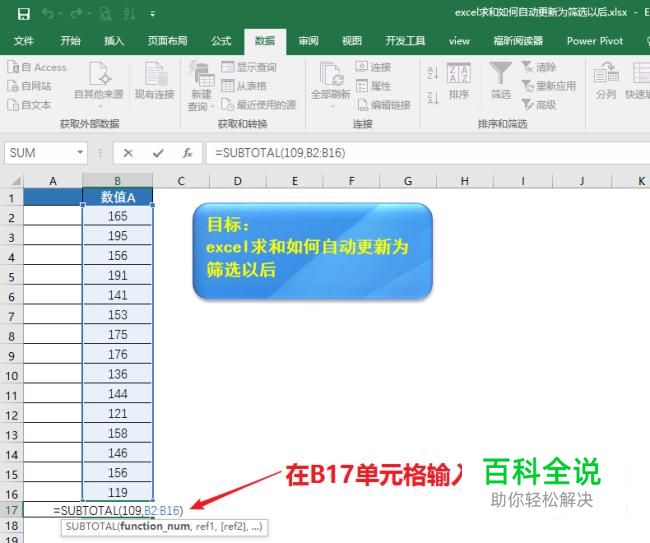Select row 10 header
This screenshot has height=543, width=650.
tap(12, 376)
